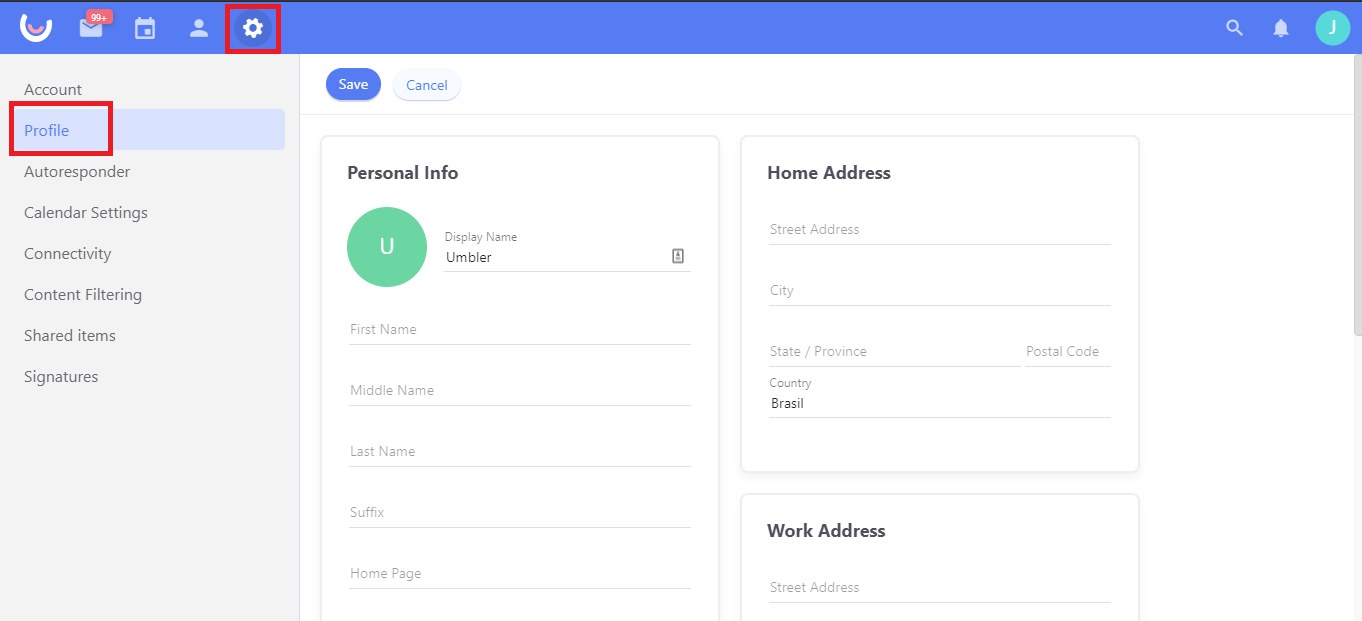Open the mail inbox icon

91,28
